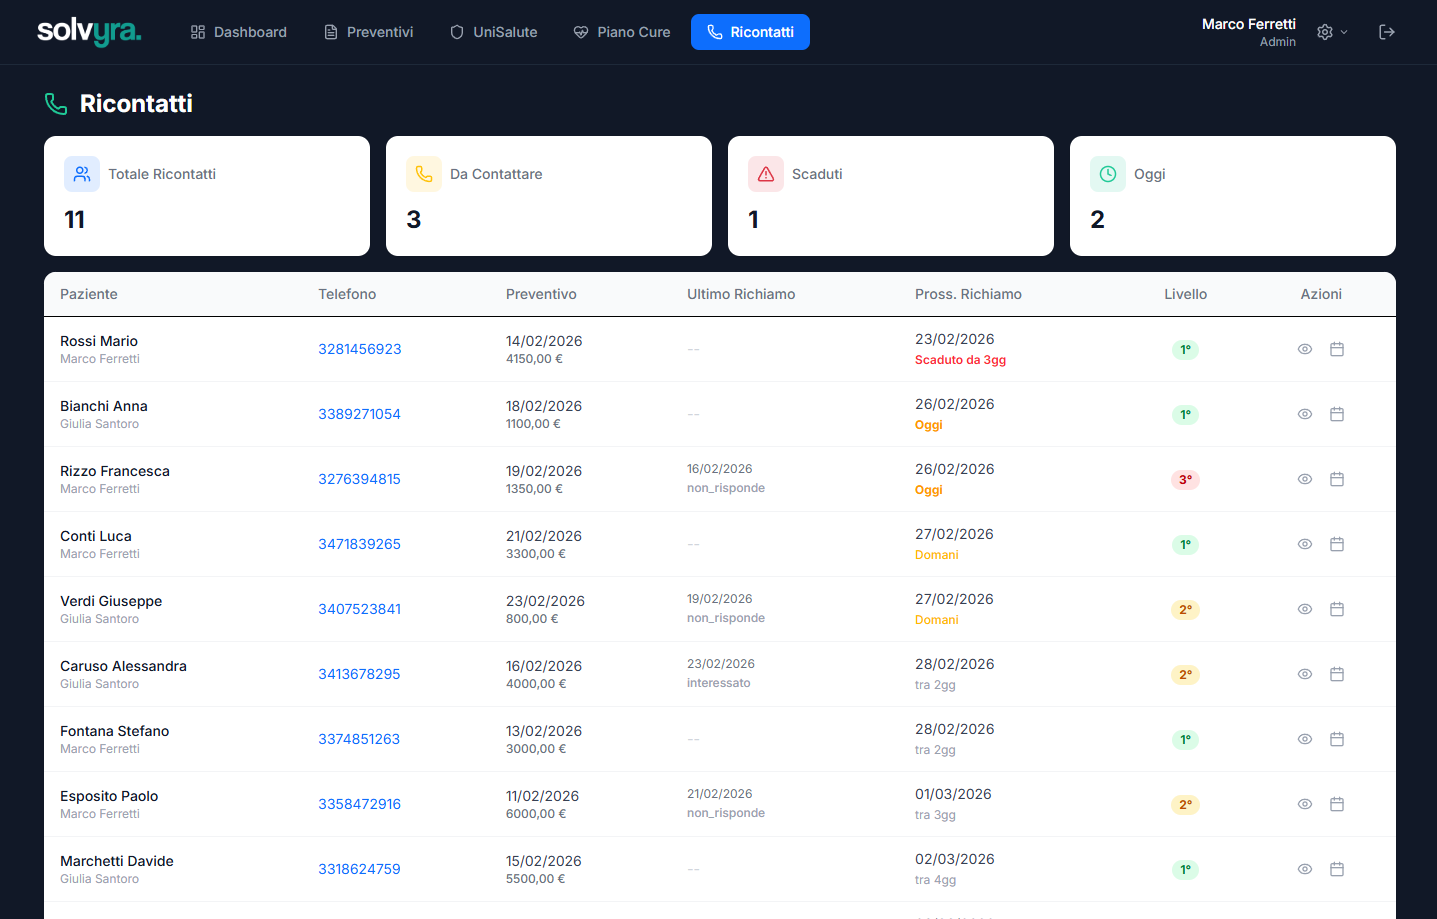The height and width of the screenshot is (919, 1437).
Task: Switch to the Preventivi tab
Action: pyautogui.click(x=368, y=32)
